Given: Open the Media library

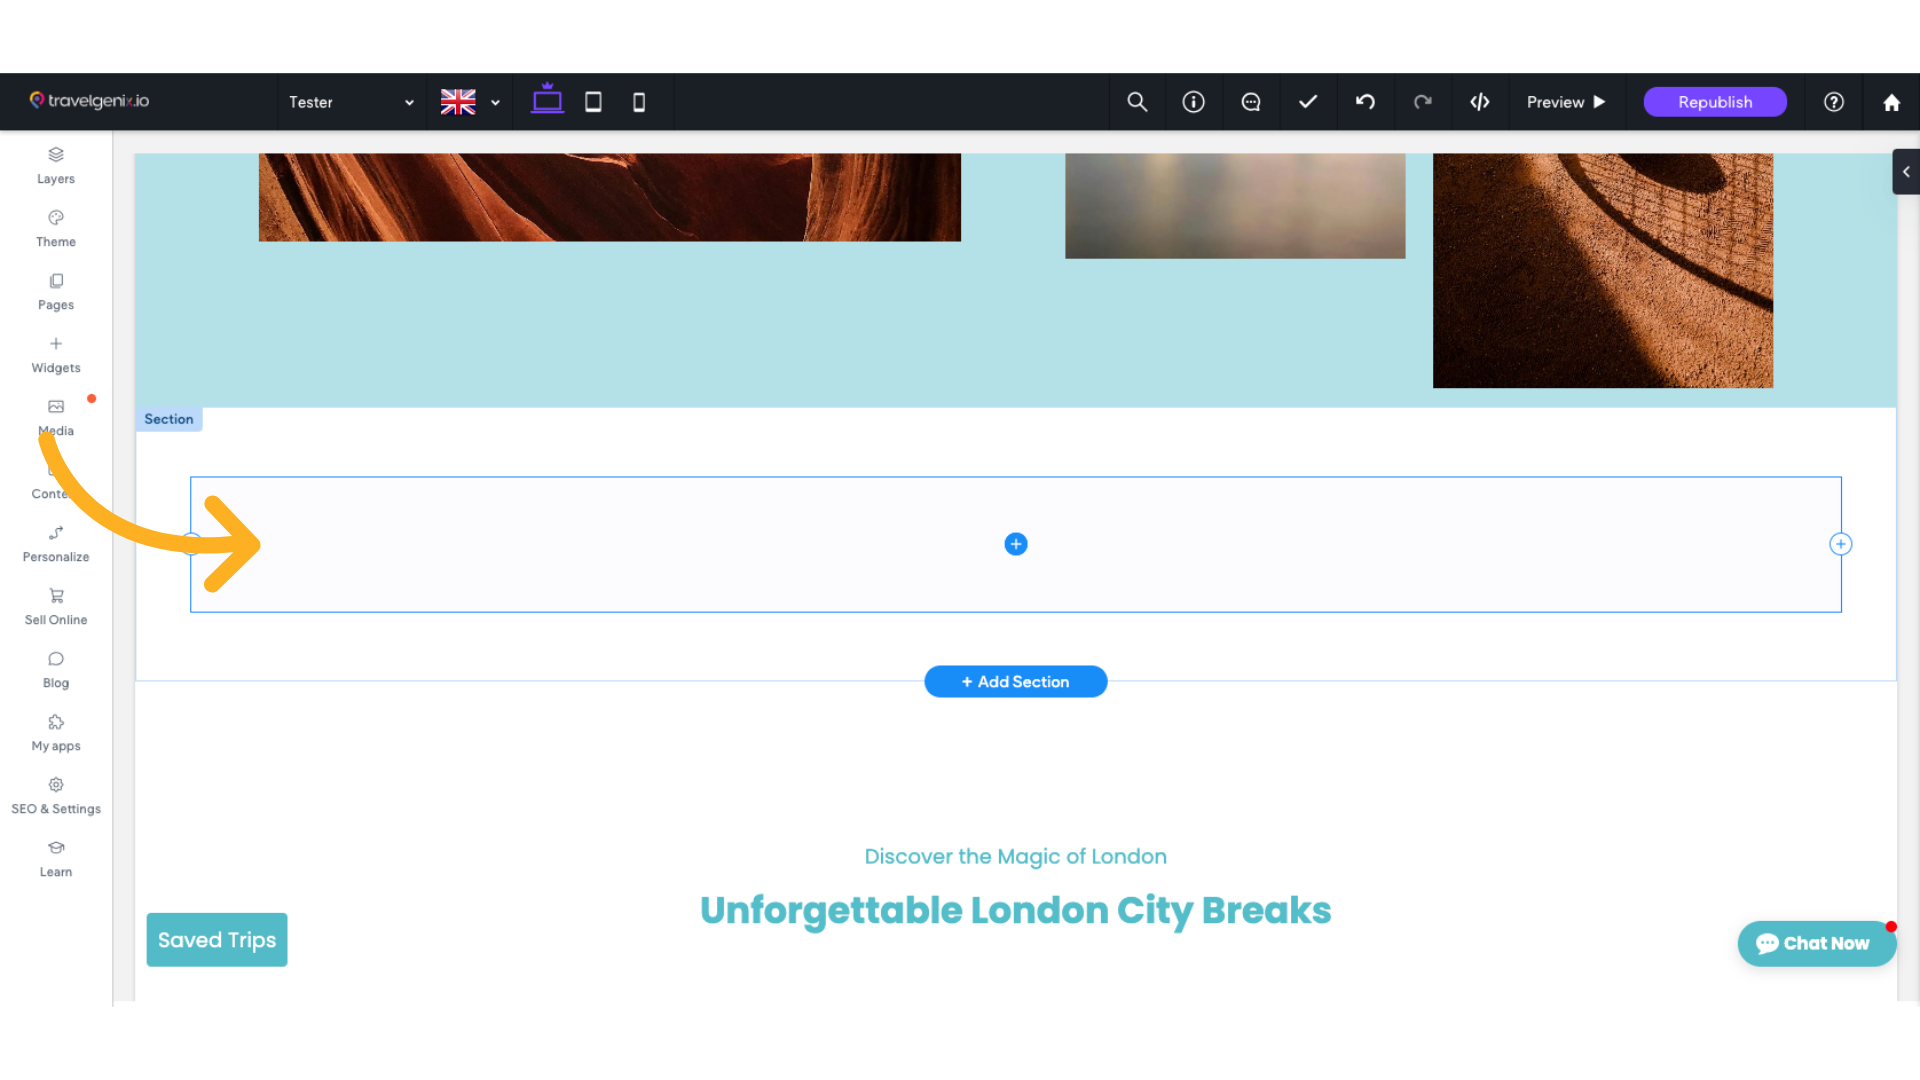Looking at the screenshot, I should click(x=55, y=416).
